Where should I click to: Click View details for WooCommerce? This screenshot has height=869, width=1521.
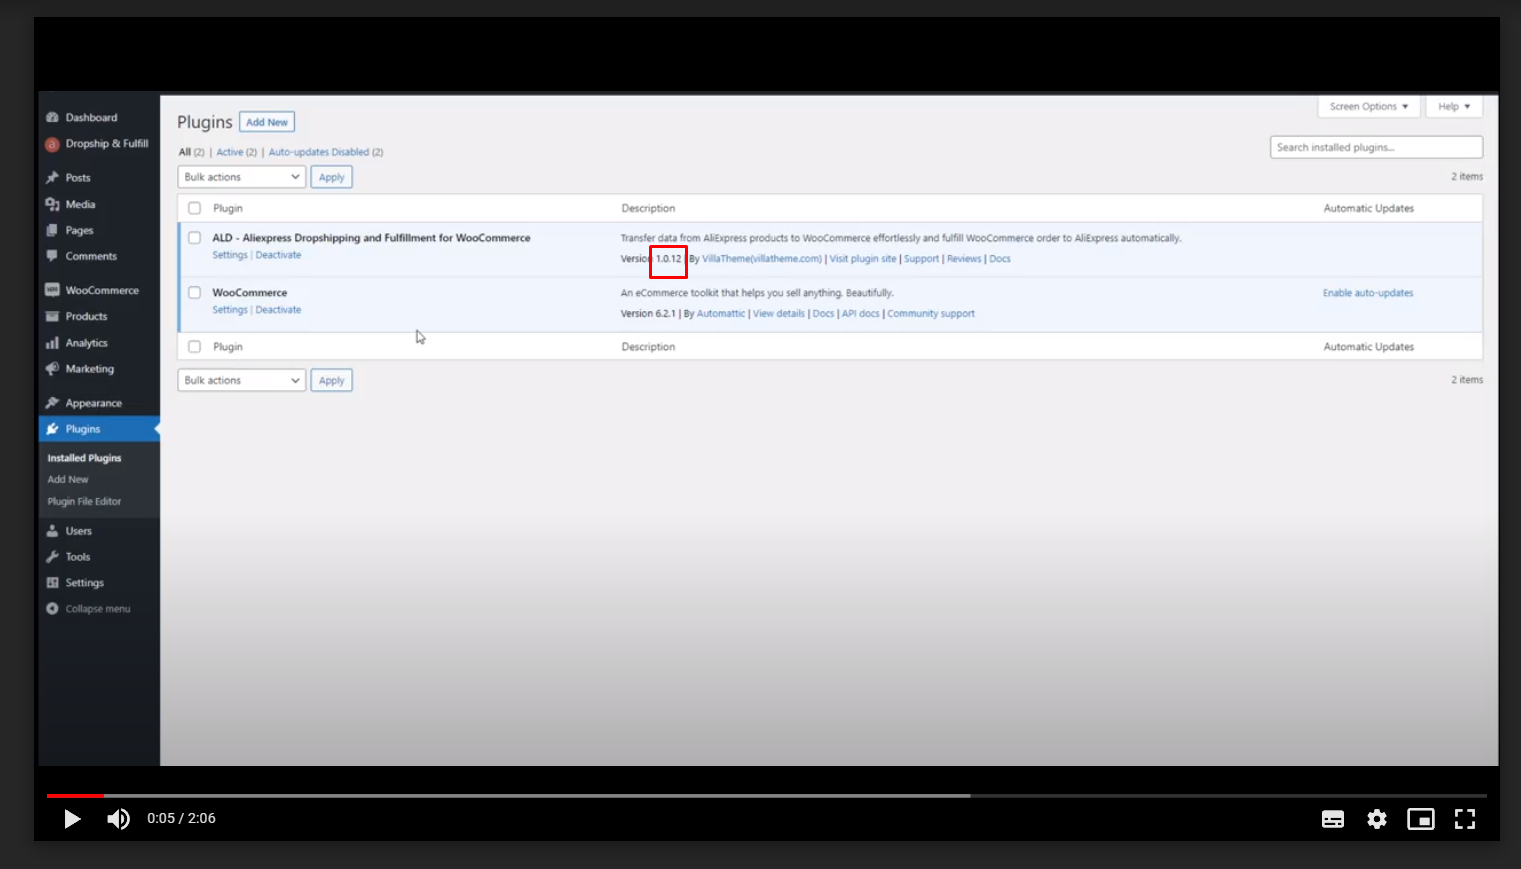(x=779, y=314)
